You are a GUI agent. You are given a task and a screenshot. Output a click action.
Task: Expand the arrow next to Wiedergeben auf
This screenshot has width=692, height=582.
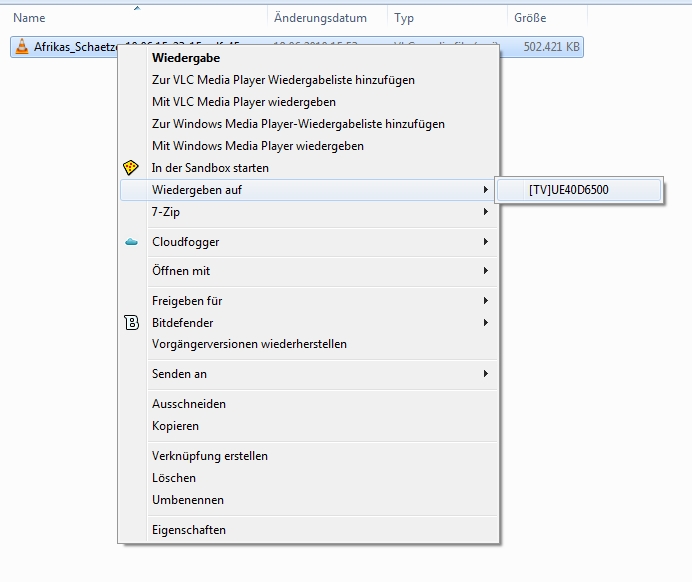tap(485, 190)
